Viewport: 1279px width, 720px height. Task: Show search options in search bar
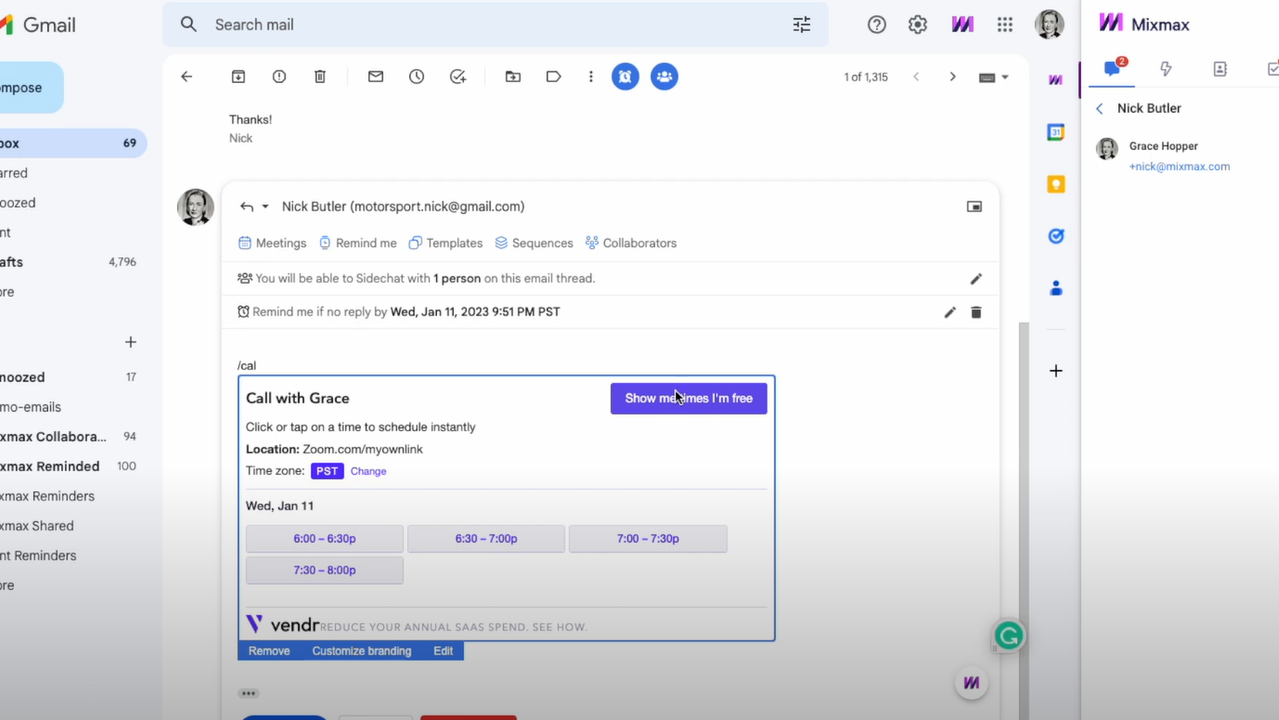801,25
